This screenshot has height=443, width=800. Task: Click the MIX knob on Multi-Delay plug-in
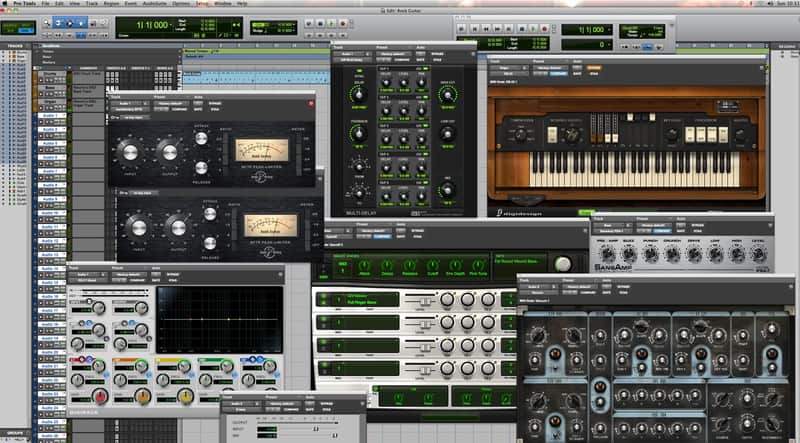click(x=447, y=190)
